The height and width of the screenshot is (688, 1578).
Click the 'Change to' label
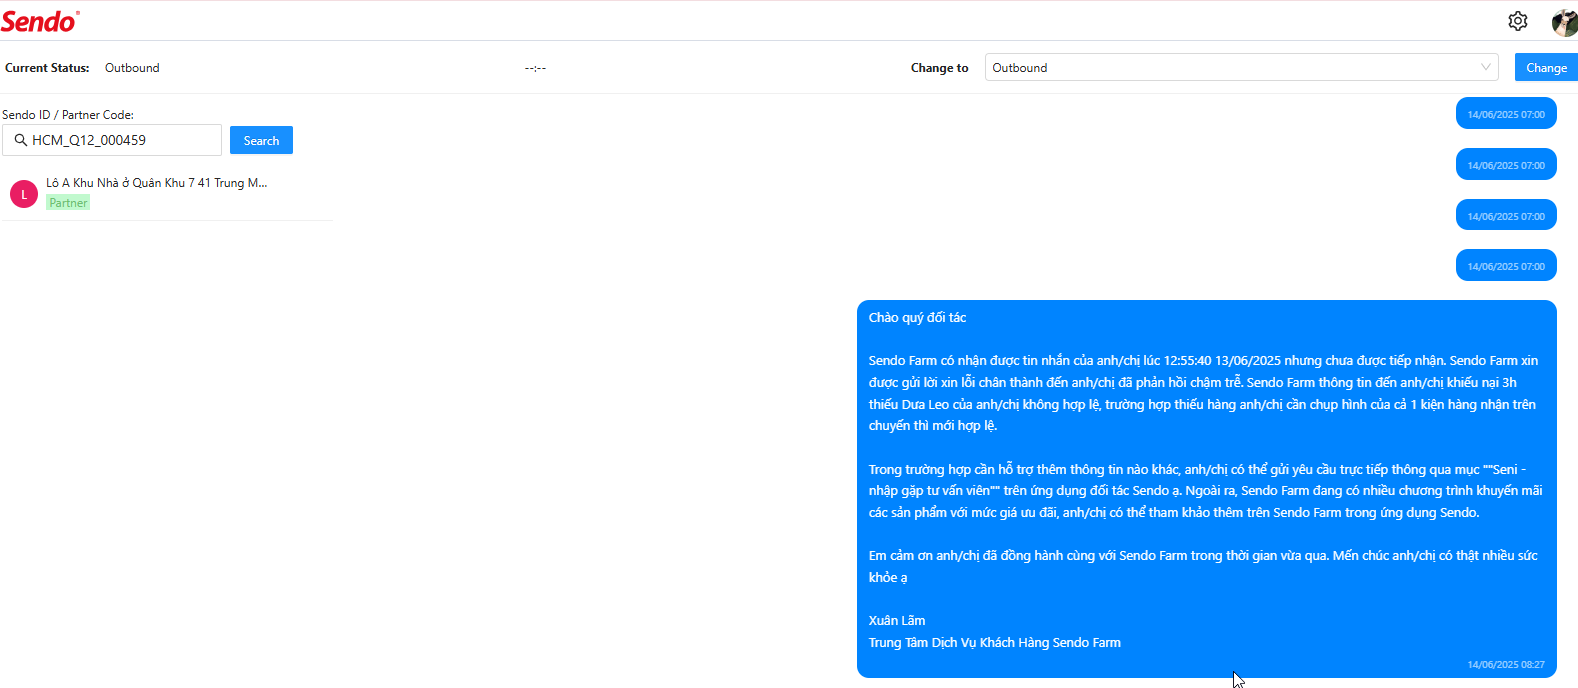tap(939, 68)
